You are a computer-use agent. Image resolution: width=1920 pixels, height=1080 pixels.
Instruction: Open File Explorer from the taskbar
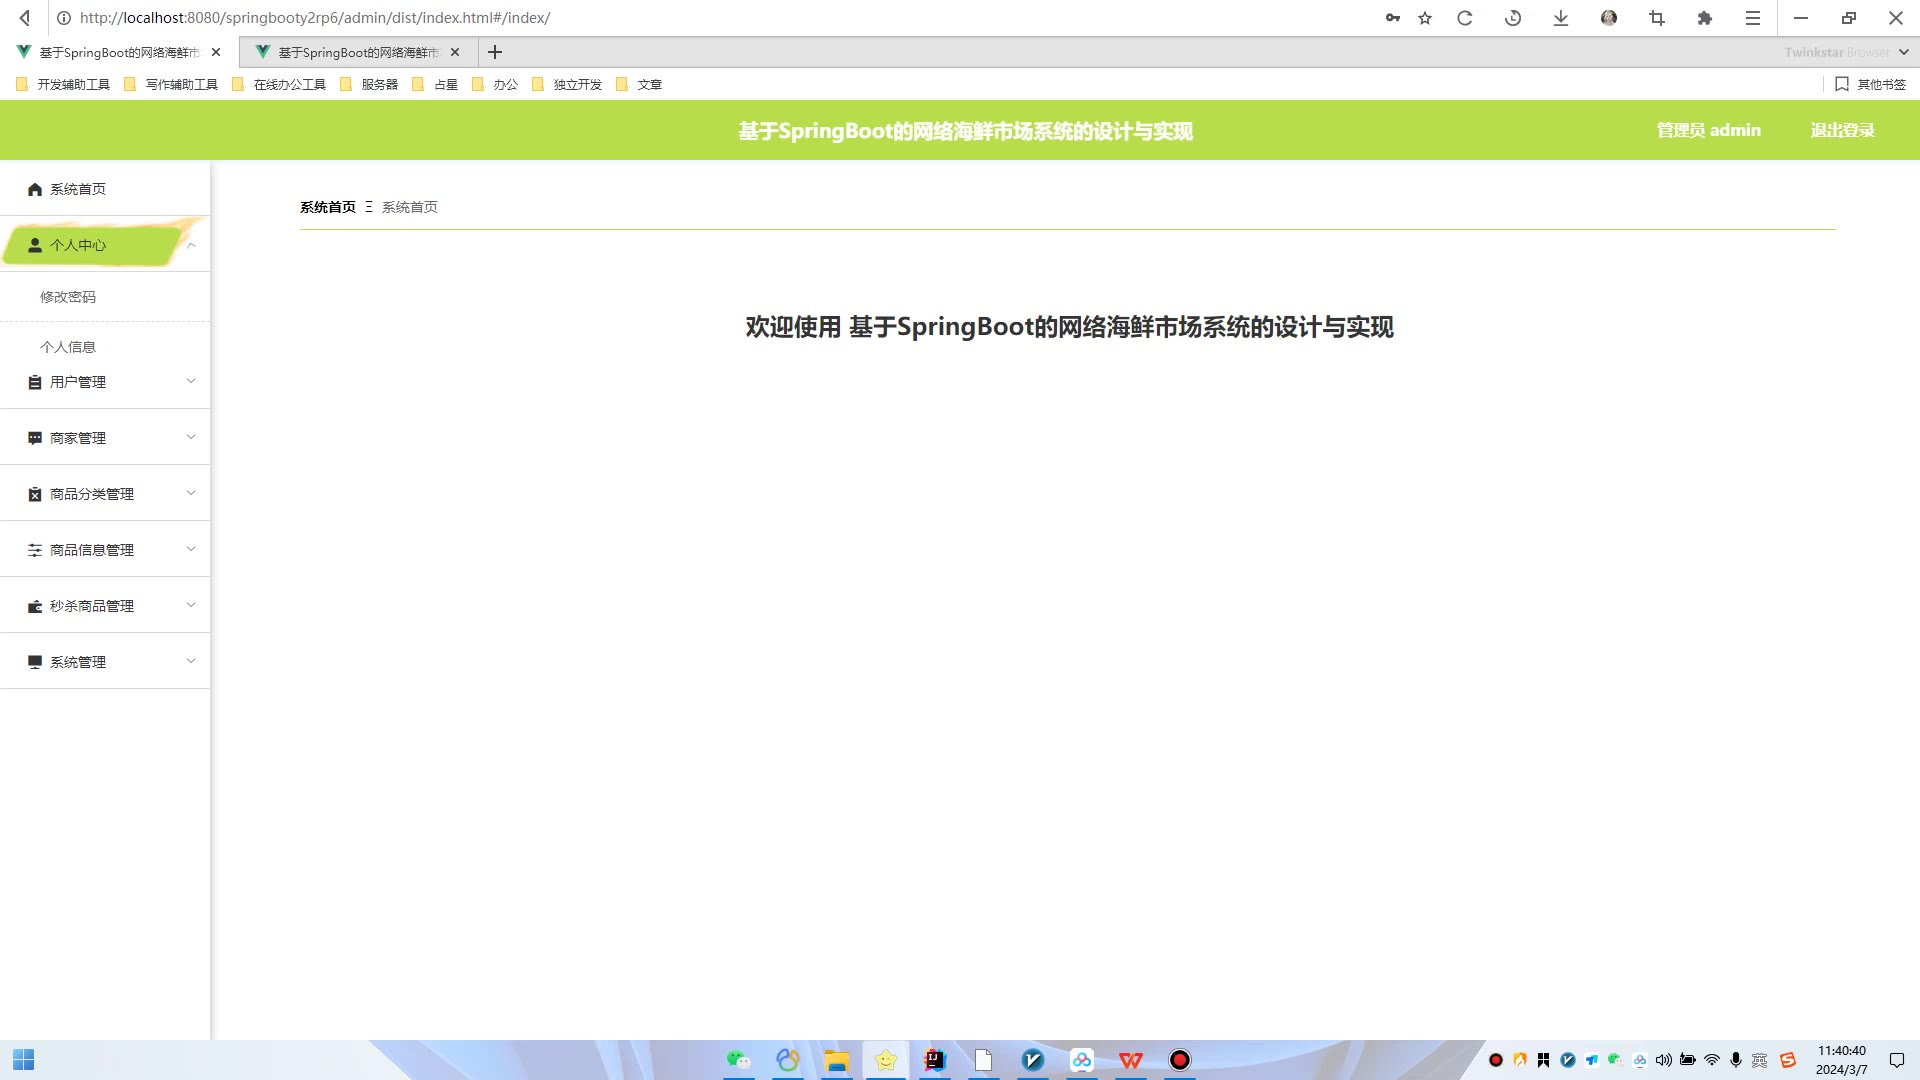[837, 1060]
